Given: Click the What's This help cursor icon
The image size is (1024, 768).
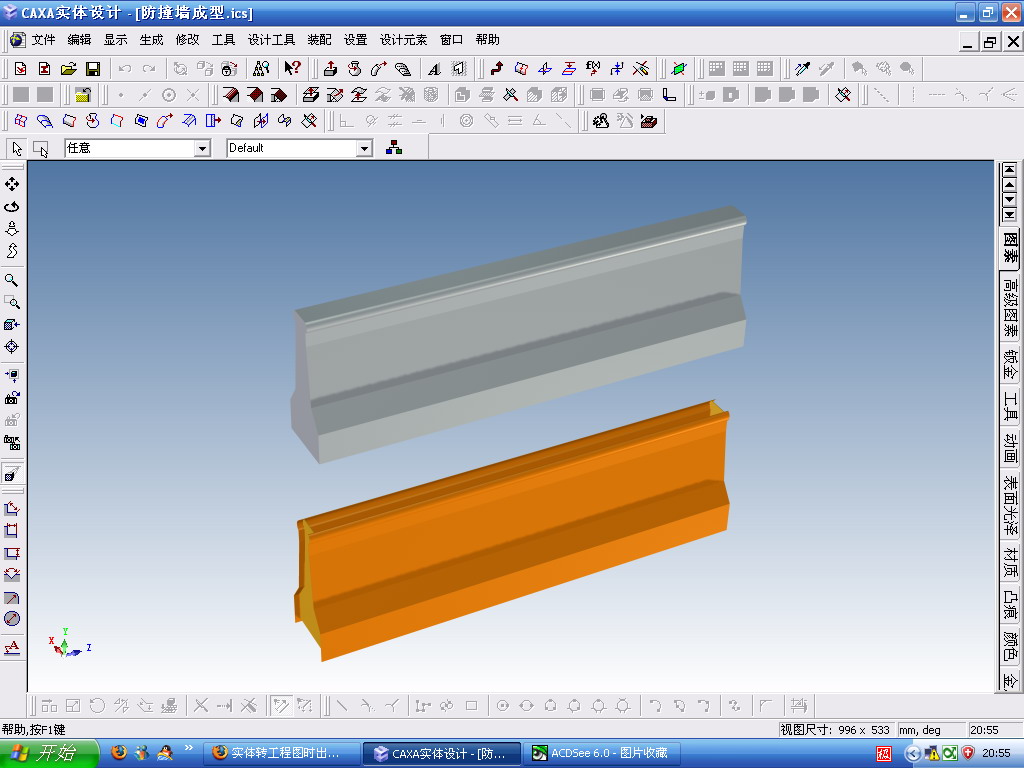Looking at the screenshot, I should click(x=293, y=68).
